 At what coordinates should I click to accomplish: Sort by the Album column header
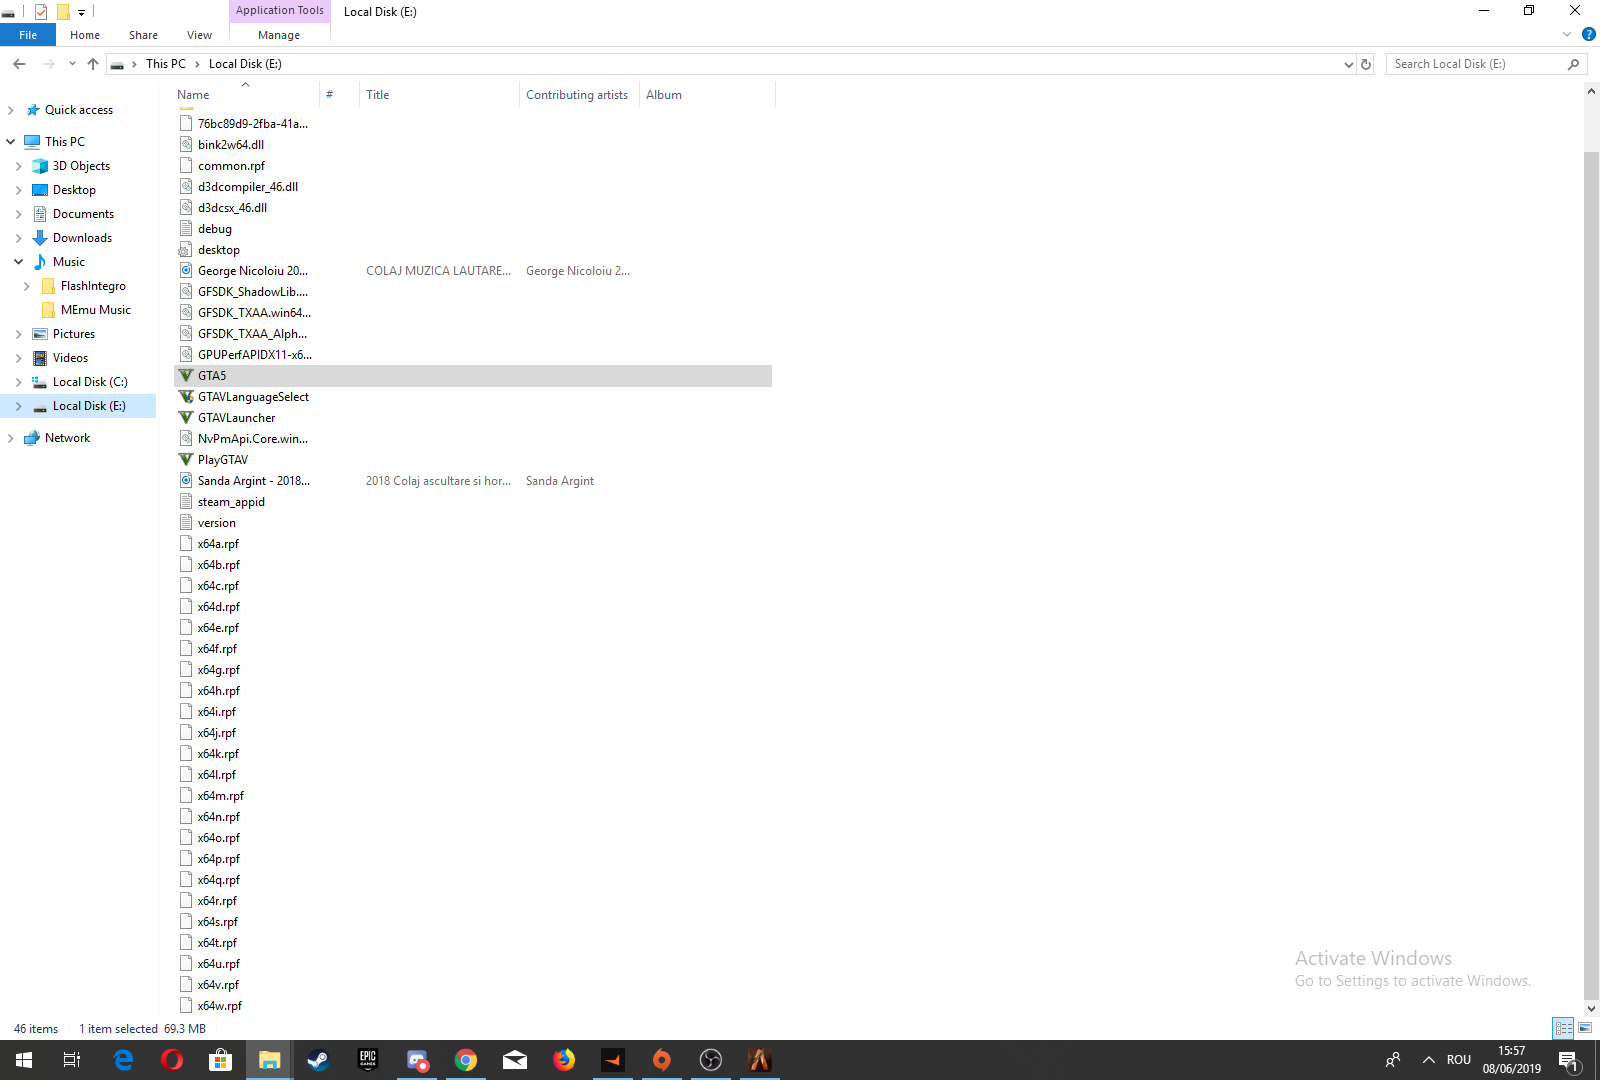(706, 95)
